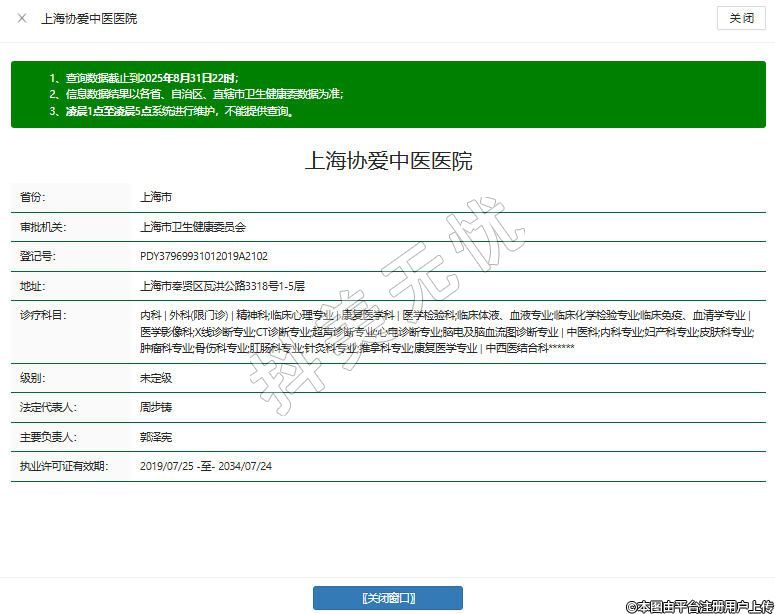Click the 审批机关 value 上海市卫生健康委员会
The height and width of the screenshot is (614, 775).
click(193, 227)
